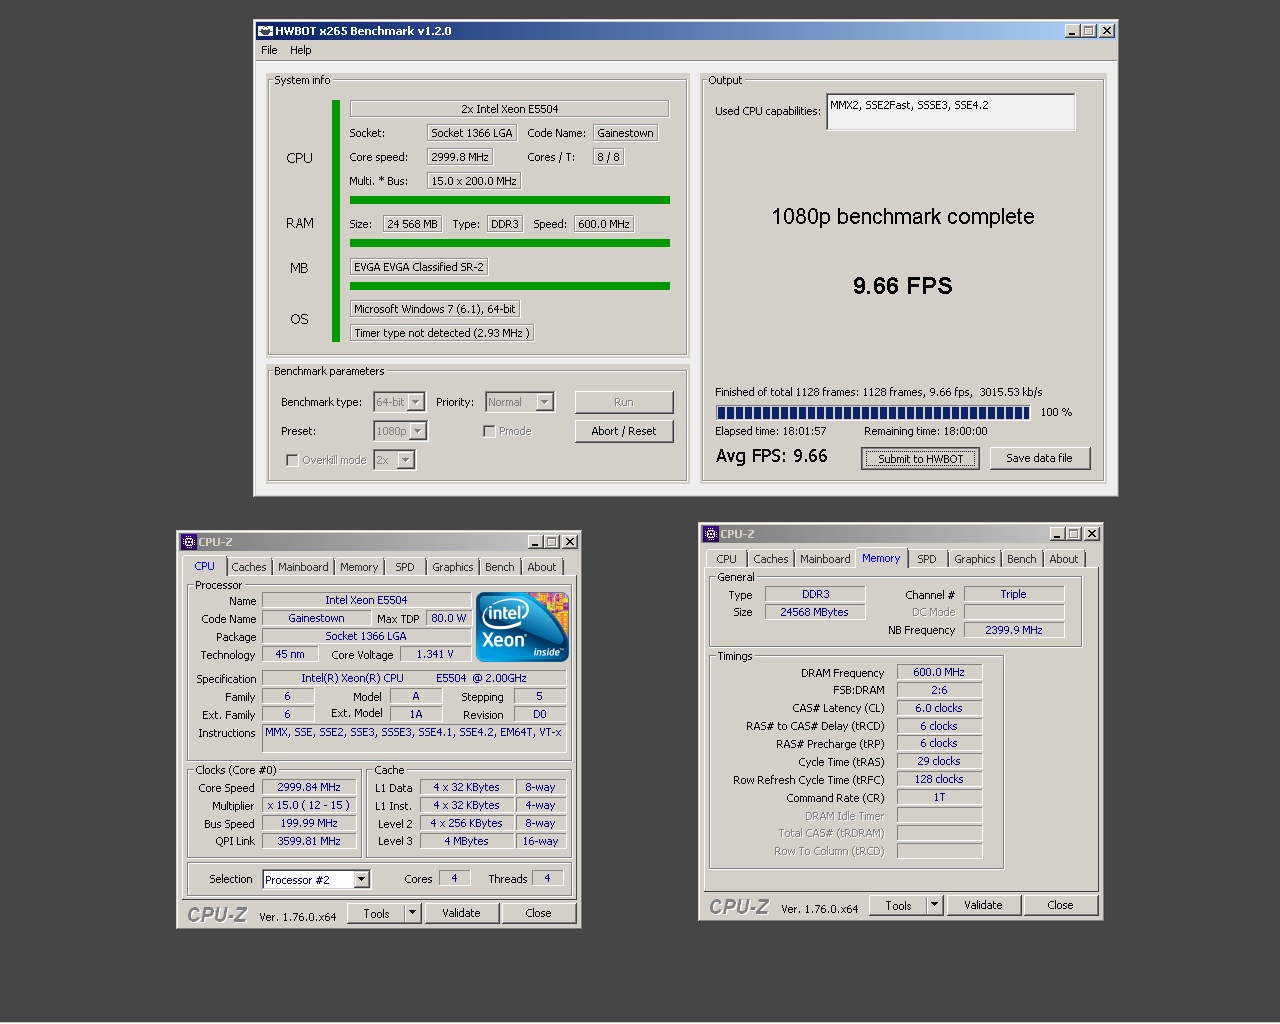Click the Close button in left CPU-Z window

538,913
